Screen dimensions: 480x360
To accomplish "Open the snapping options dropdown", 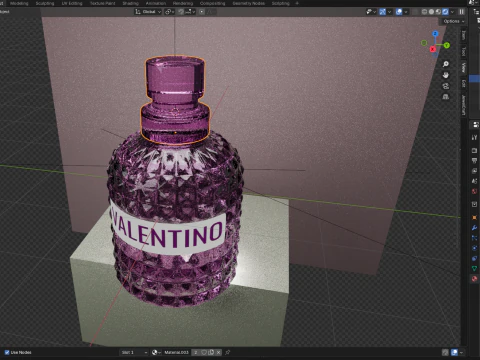I will [190, 12].
